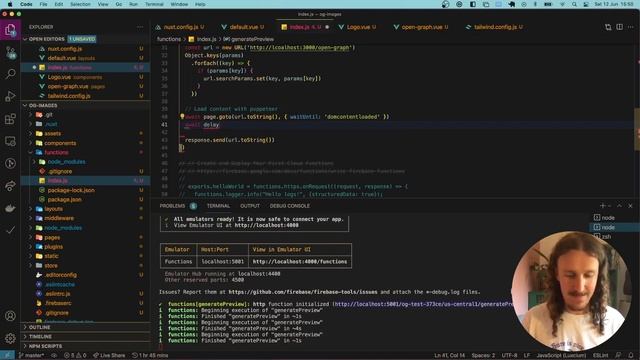Expand the components folder
The height and width of the screenshot is (360, 640).
tap(85, 143)
